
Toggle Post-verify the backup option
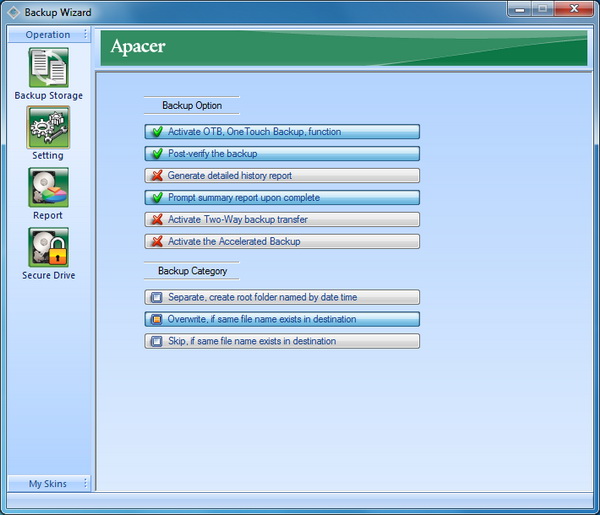[x=282, y=153]
